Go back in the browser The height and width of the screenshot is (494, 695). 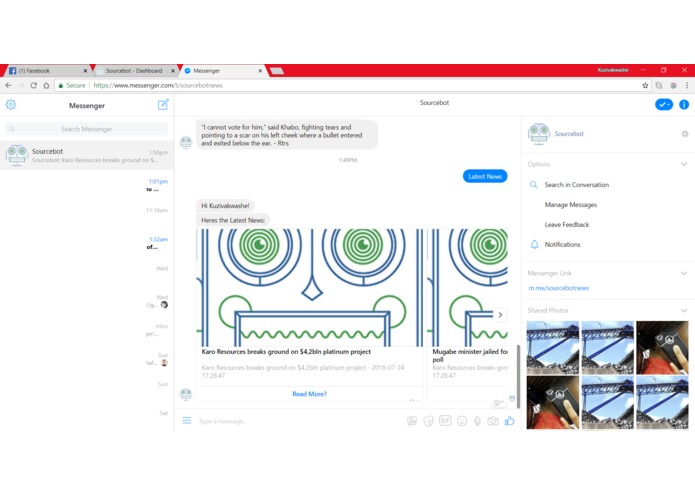[x=8, y=86]
